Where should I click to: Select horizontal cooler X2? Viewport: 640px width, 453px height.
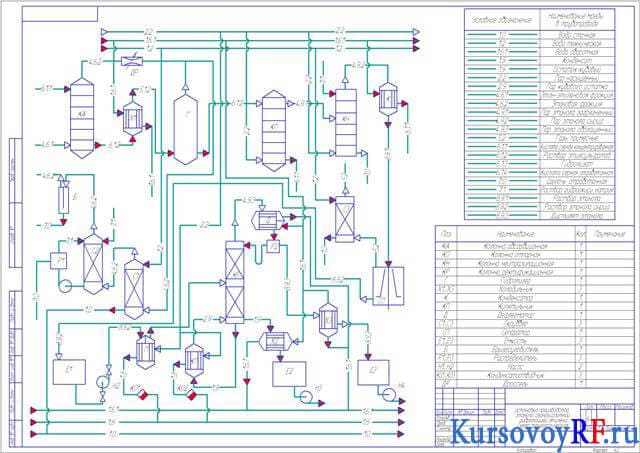click(276, 341)
